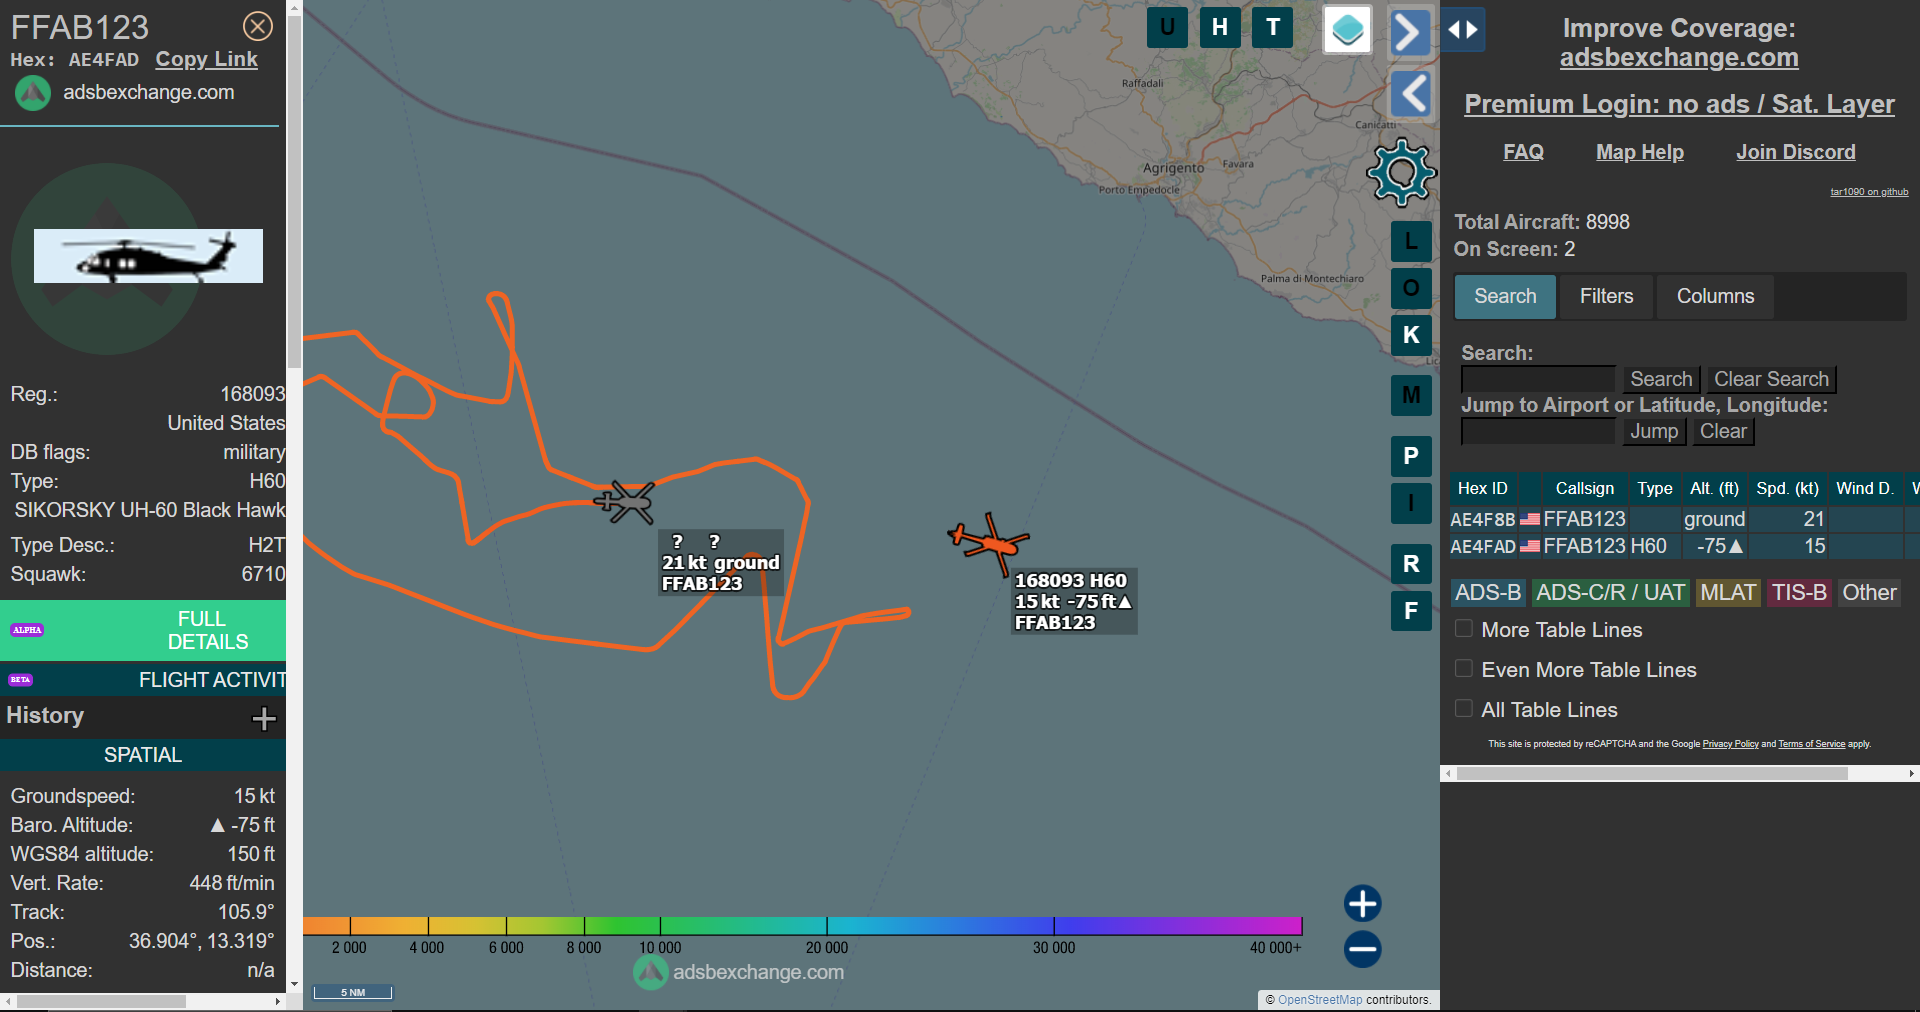
Task: Click Copy Link for FFAB123
Action: 206,60
